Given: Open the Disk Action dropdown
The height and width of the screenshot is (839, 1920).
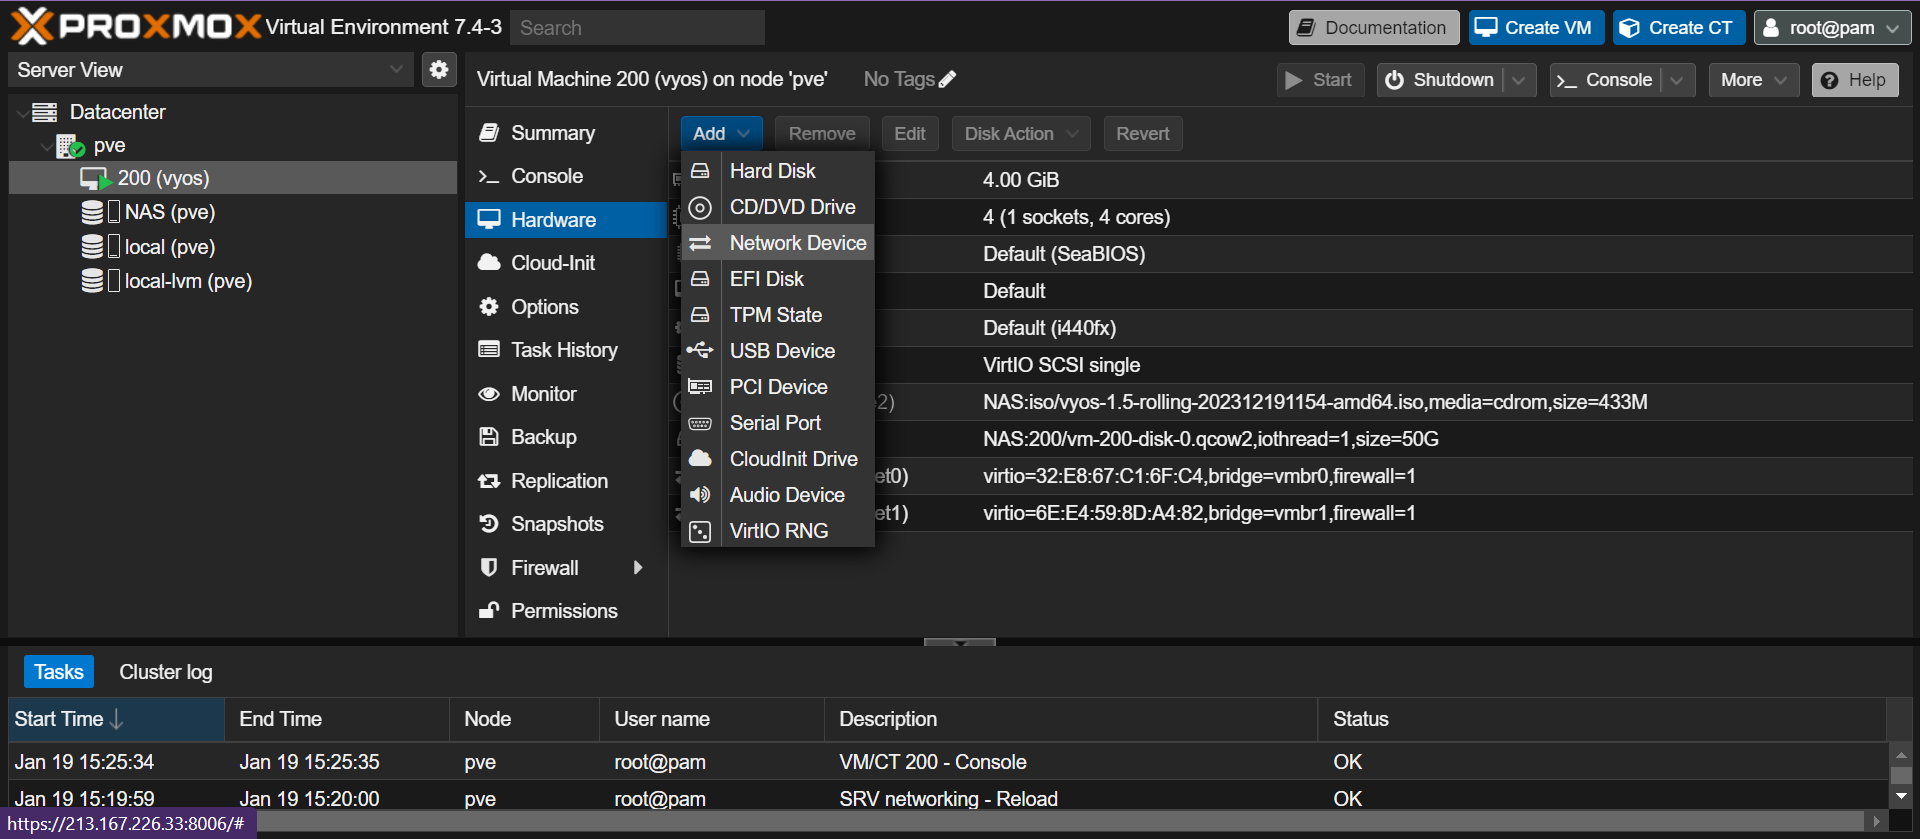Looking at the screenshot, I should click(1020, 134).
